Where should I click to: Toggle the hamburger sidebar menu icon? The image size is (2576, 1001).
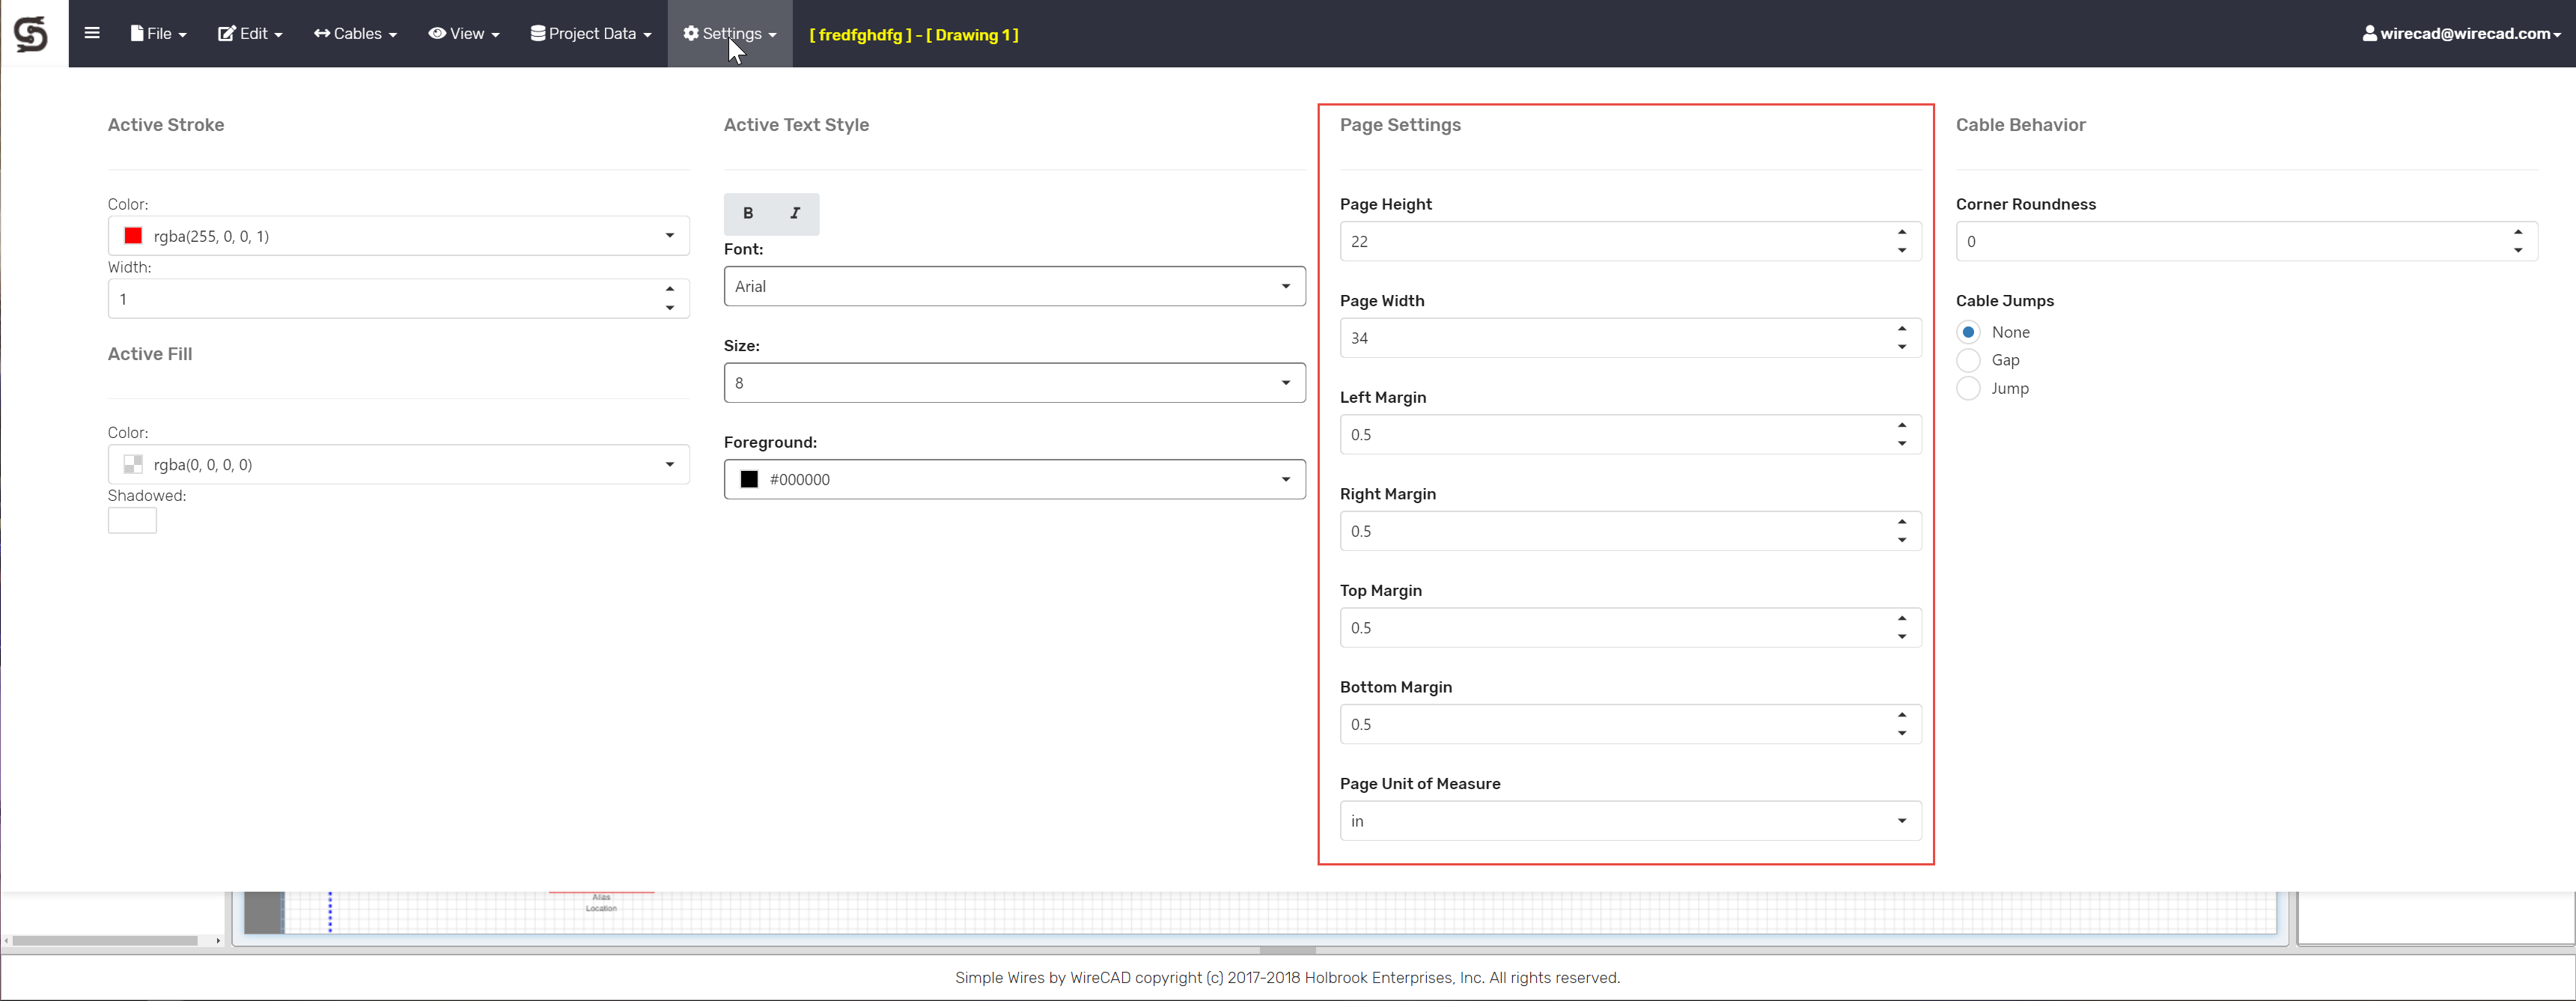[92, 33]
